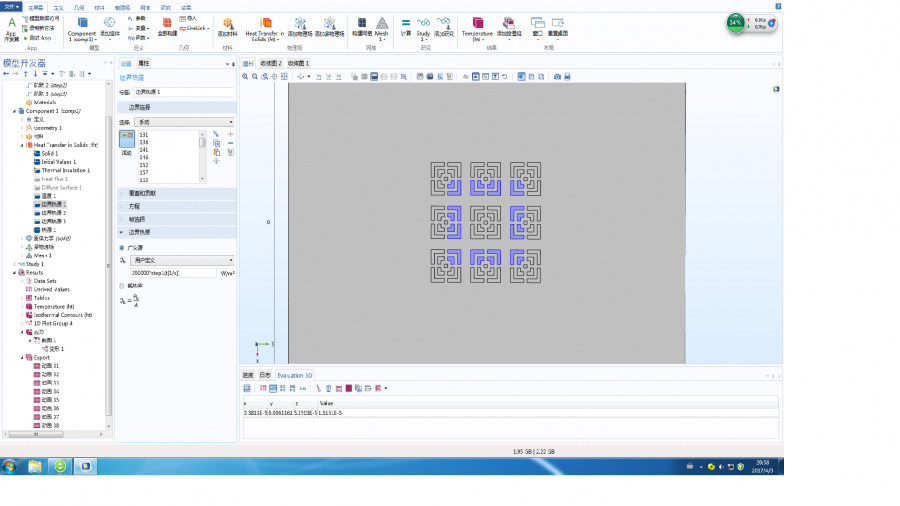Click the zoom in icon in graphics toolbar
Image resolution: width=900 pixels, height=506 pixels.
coord(243,76)
